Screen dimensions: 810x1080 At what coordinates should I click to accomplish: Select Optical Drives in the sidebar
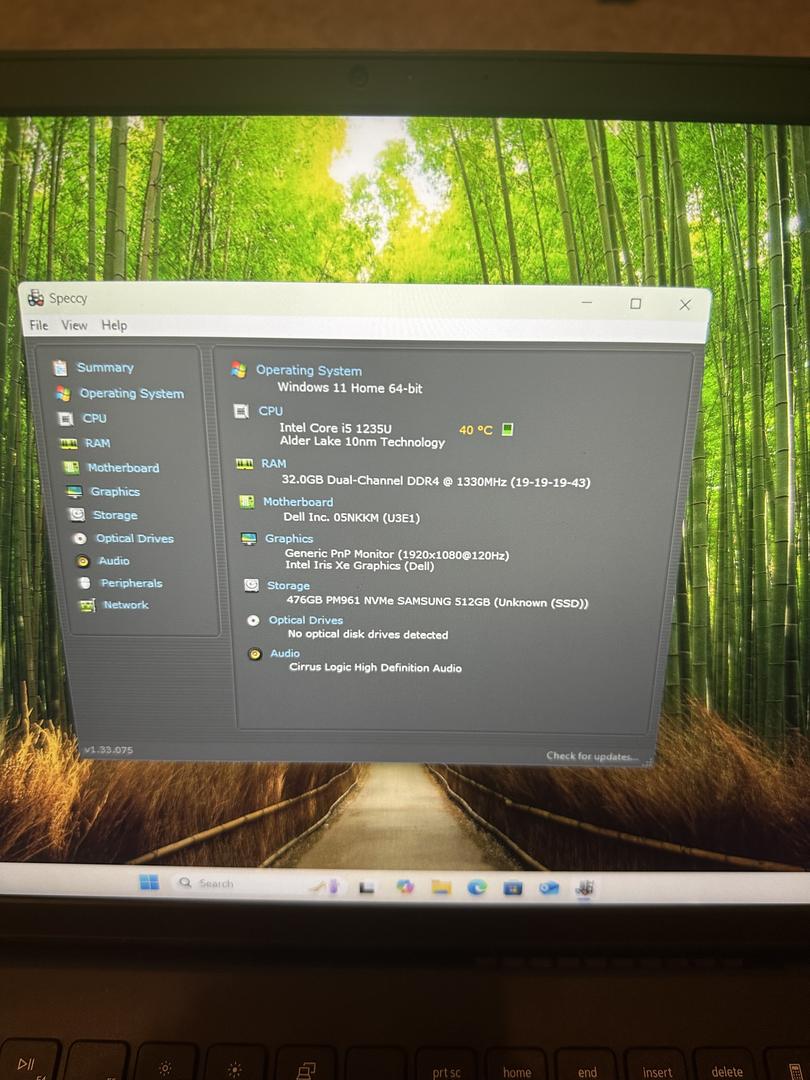click(134, 538)
